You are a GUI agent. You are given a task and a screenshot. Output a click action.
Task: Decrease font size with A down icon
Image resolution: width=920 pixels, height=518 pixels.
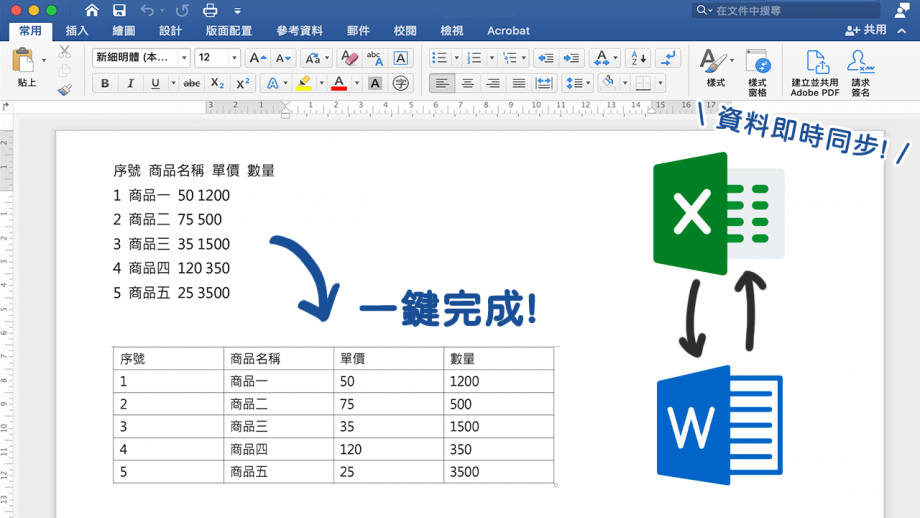point(283,57)
